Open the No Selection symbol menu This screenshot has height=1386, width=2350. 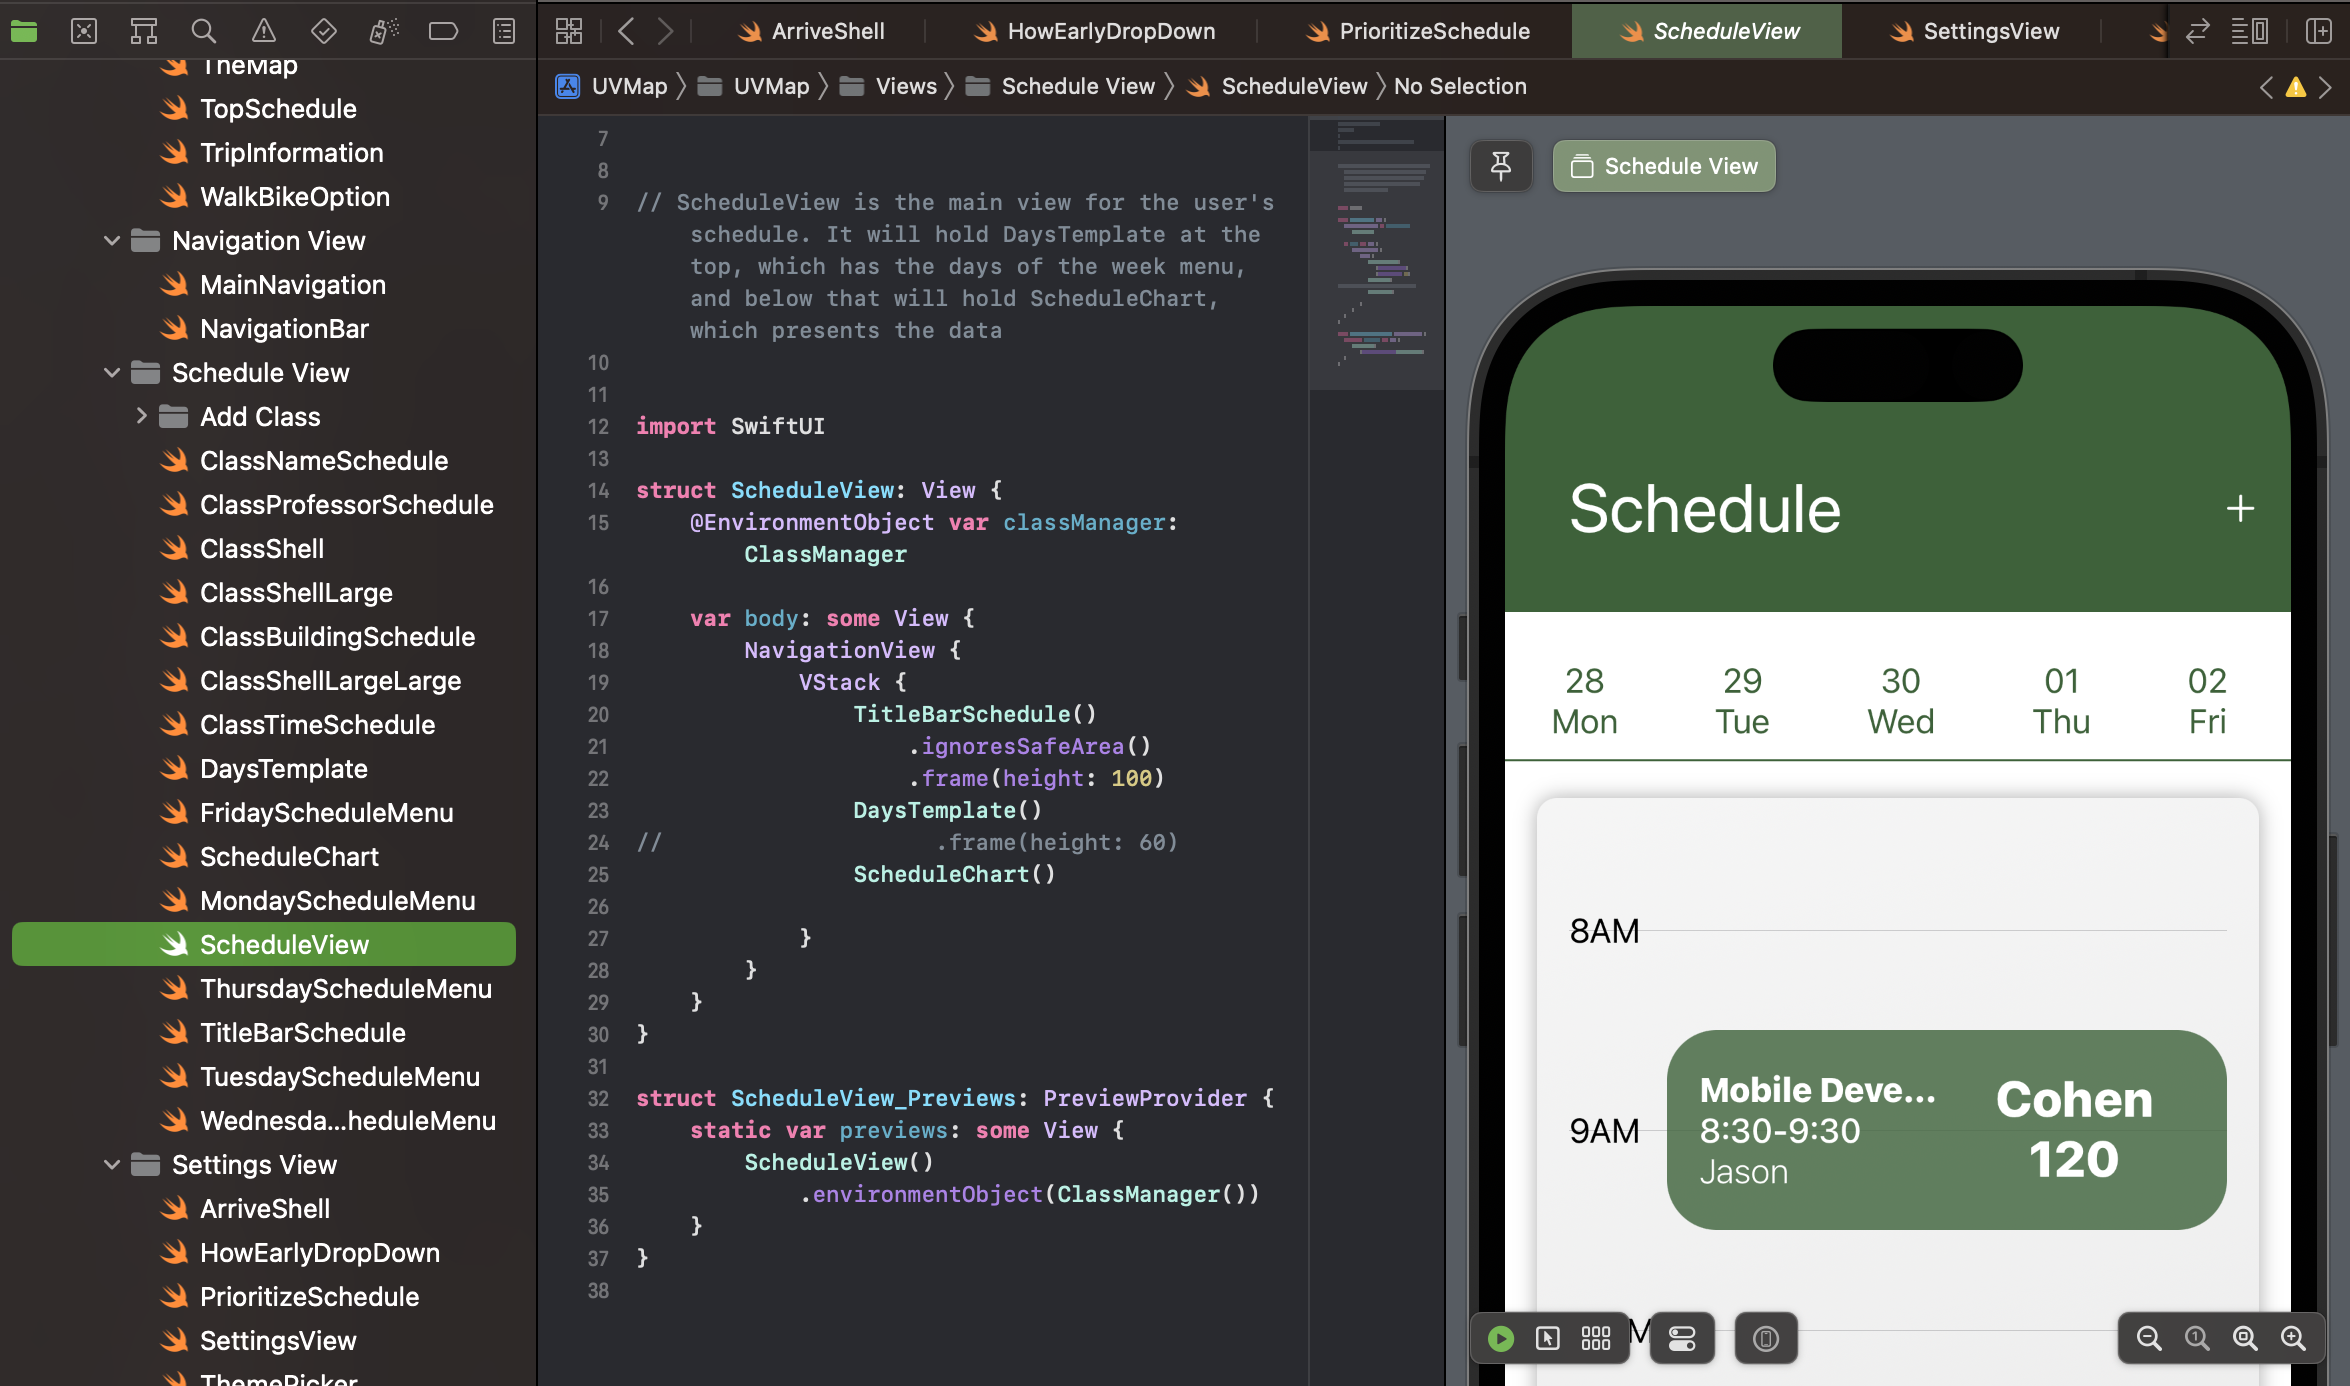(1460, 87)
